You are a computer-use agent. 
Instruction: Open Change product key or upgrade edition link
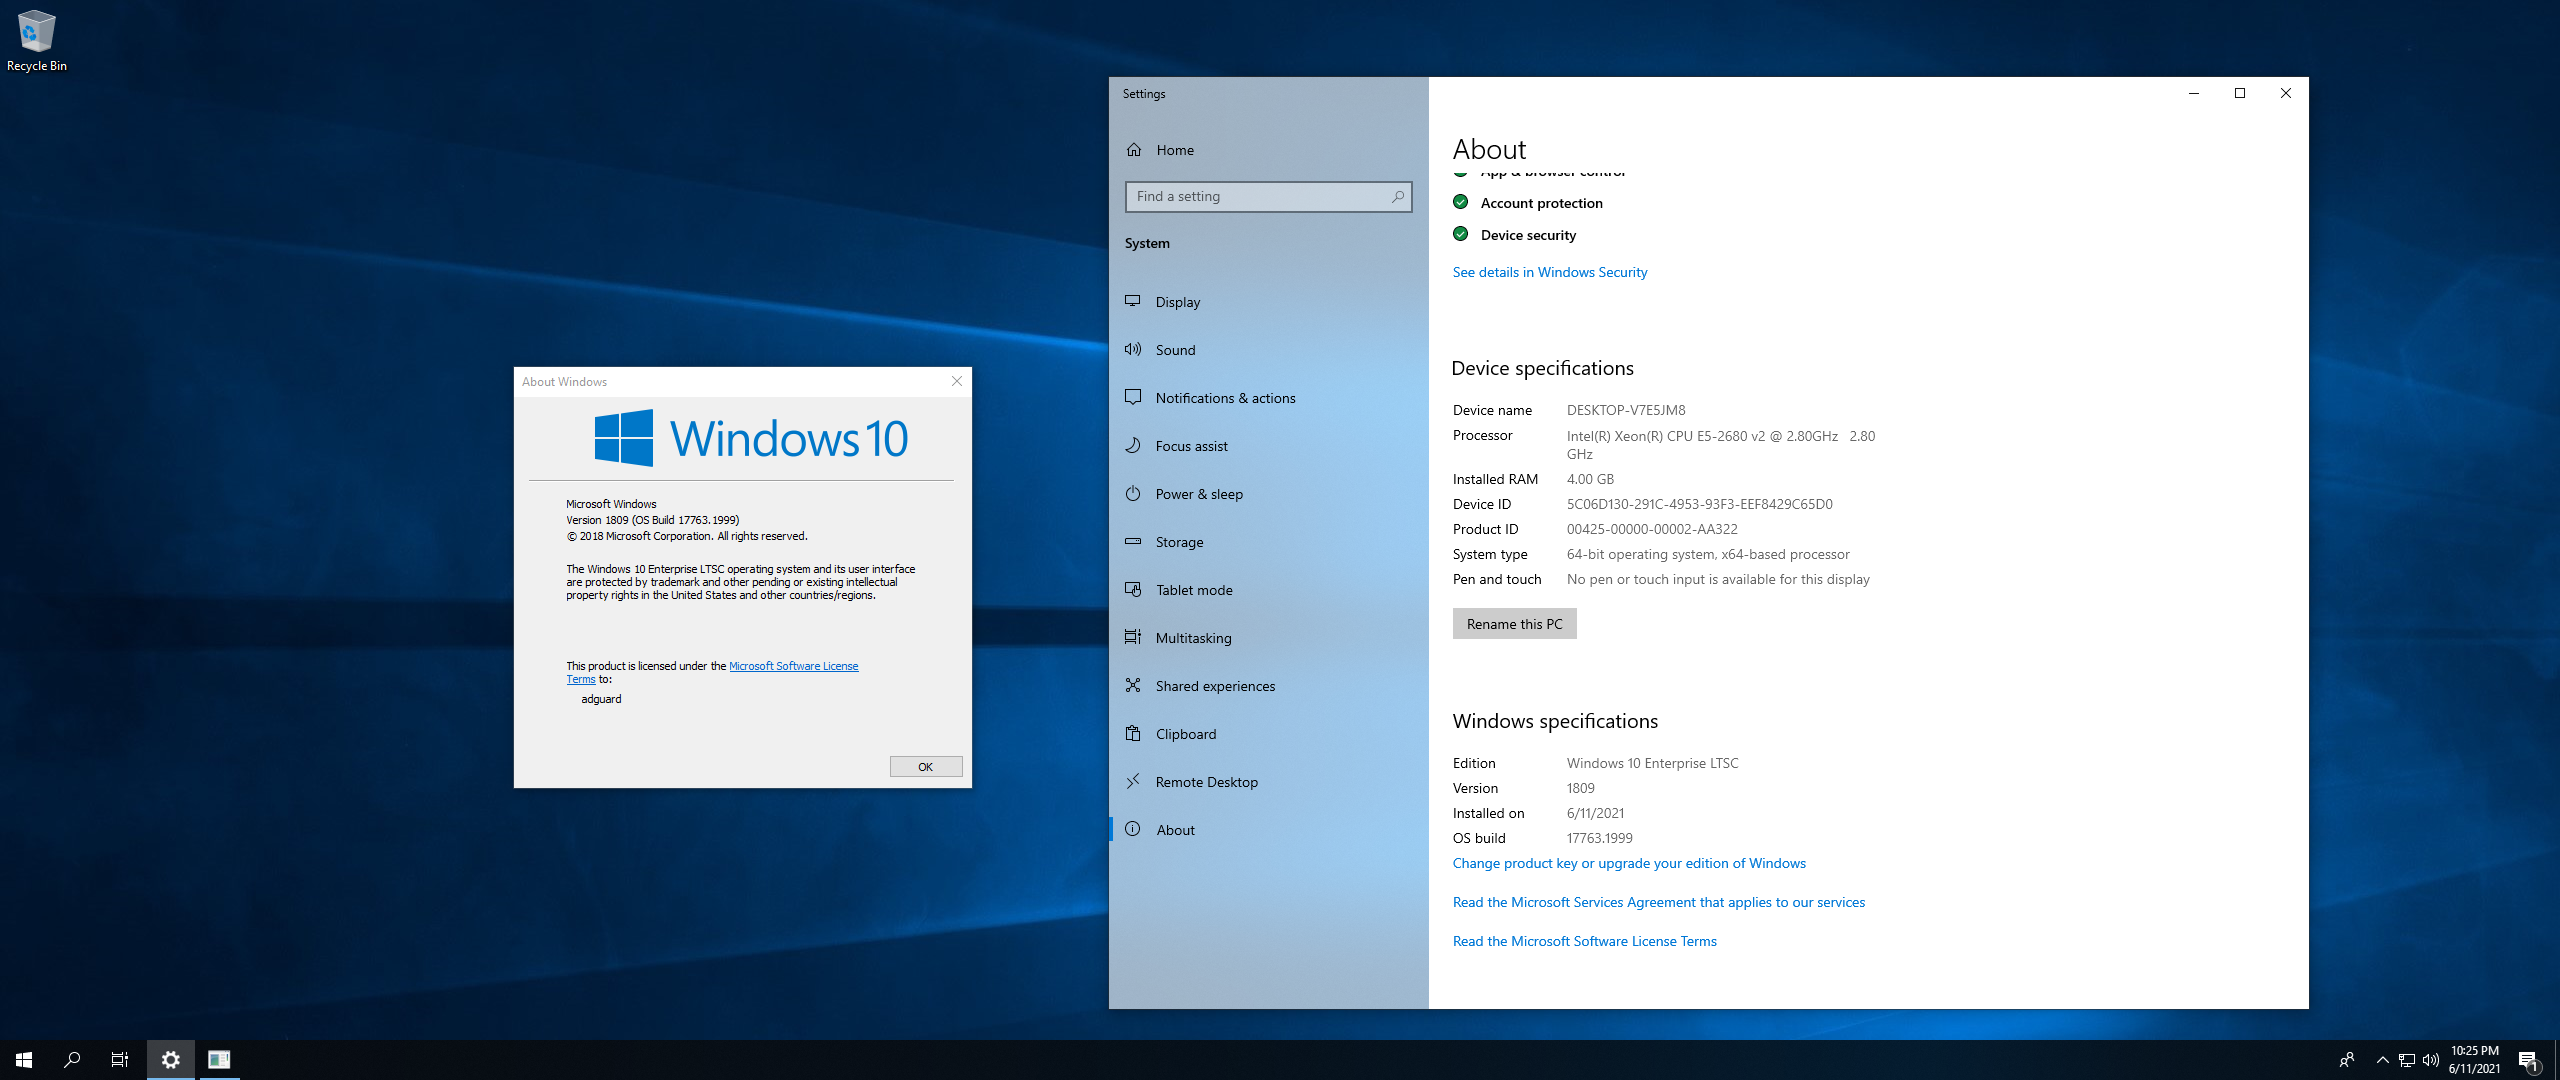click(1629, 863)
